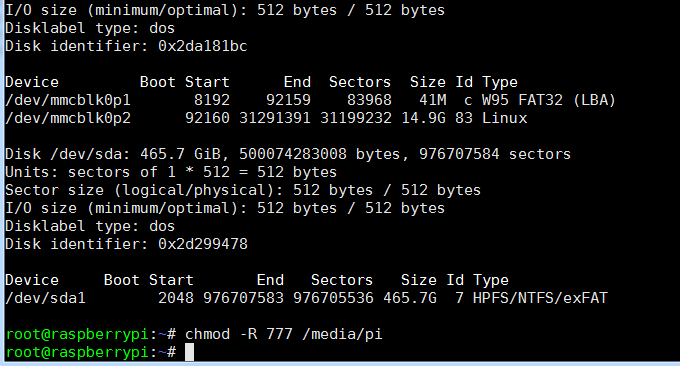
Task: Click the terminal cursor block at the prompt
Action: (190, 352)
